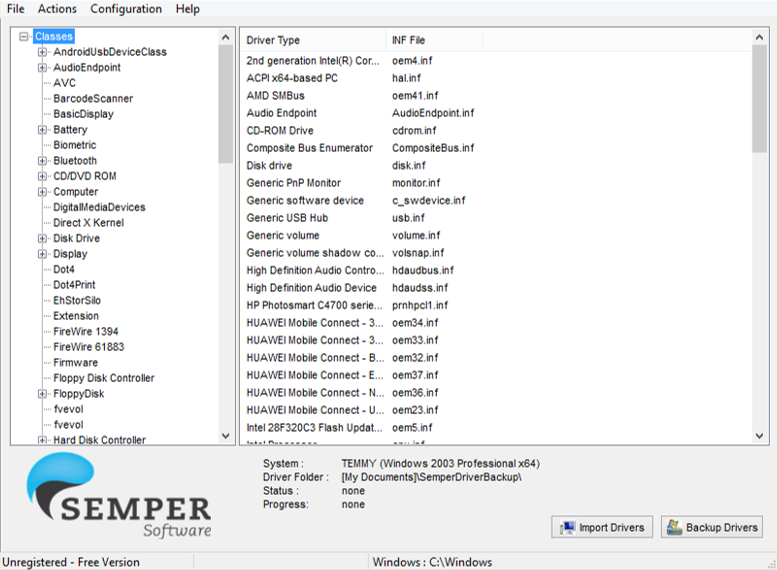Select Dot4 class entry

tap(64, 269)
